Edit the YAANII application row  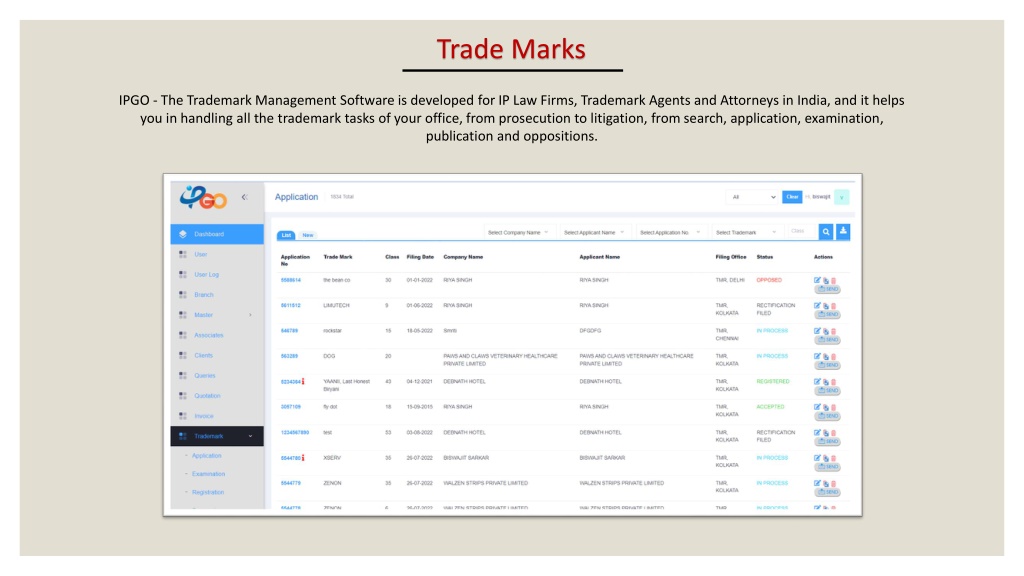click(817, 381)
